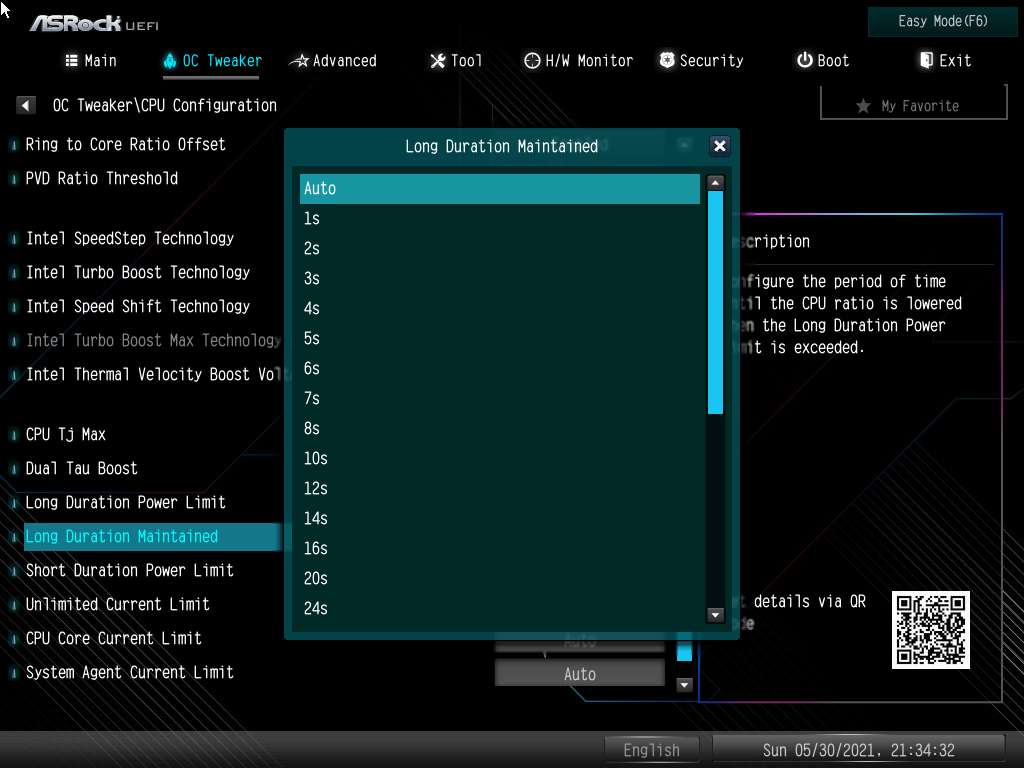Select Unlimited Current Limit setting
The image size is (1024, 768).
(118, 604)
